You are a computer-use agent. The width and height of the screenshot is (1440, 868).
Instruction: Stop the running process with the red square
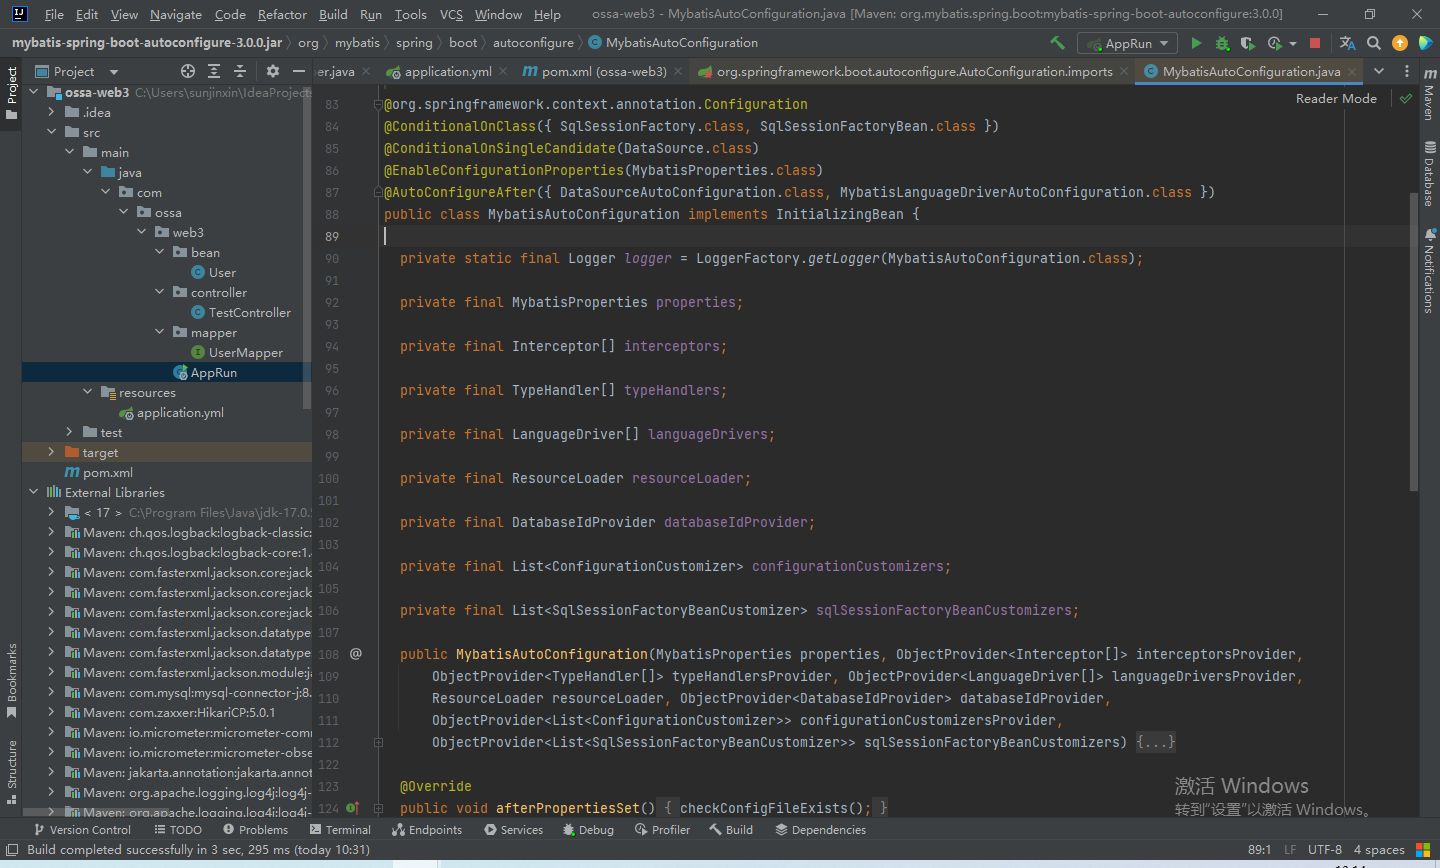[x=1315, y=43]
